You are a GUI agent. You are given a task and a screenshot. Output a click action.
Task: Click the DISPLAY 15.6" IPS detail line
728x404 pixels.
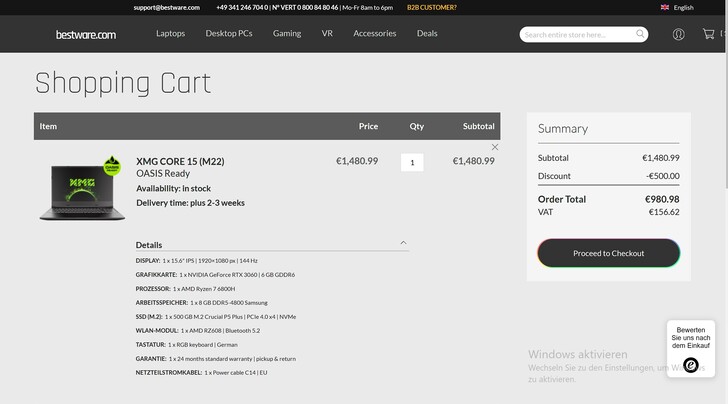pos(196,261)
